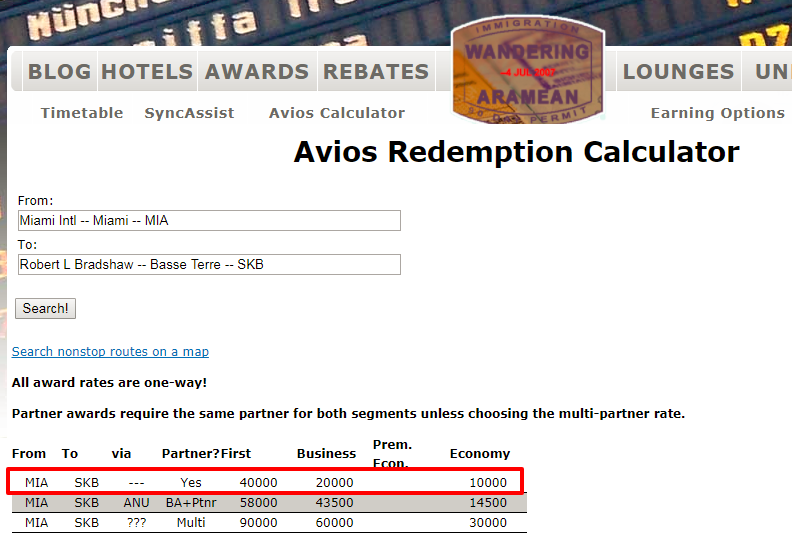Select the 20000 Business value

(x=334, y=482)
